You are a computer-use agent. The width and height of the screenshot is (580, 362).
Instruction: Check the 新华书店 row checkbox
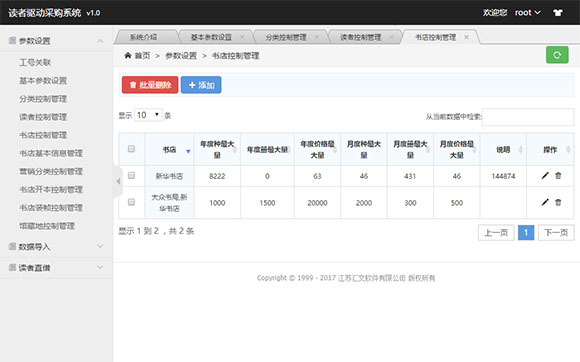click(131, 175)
